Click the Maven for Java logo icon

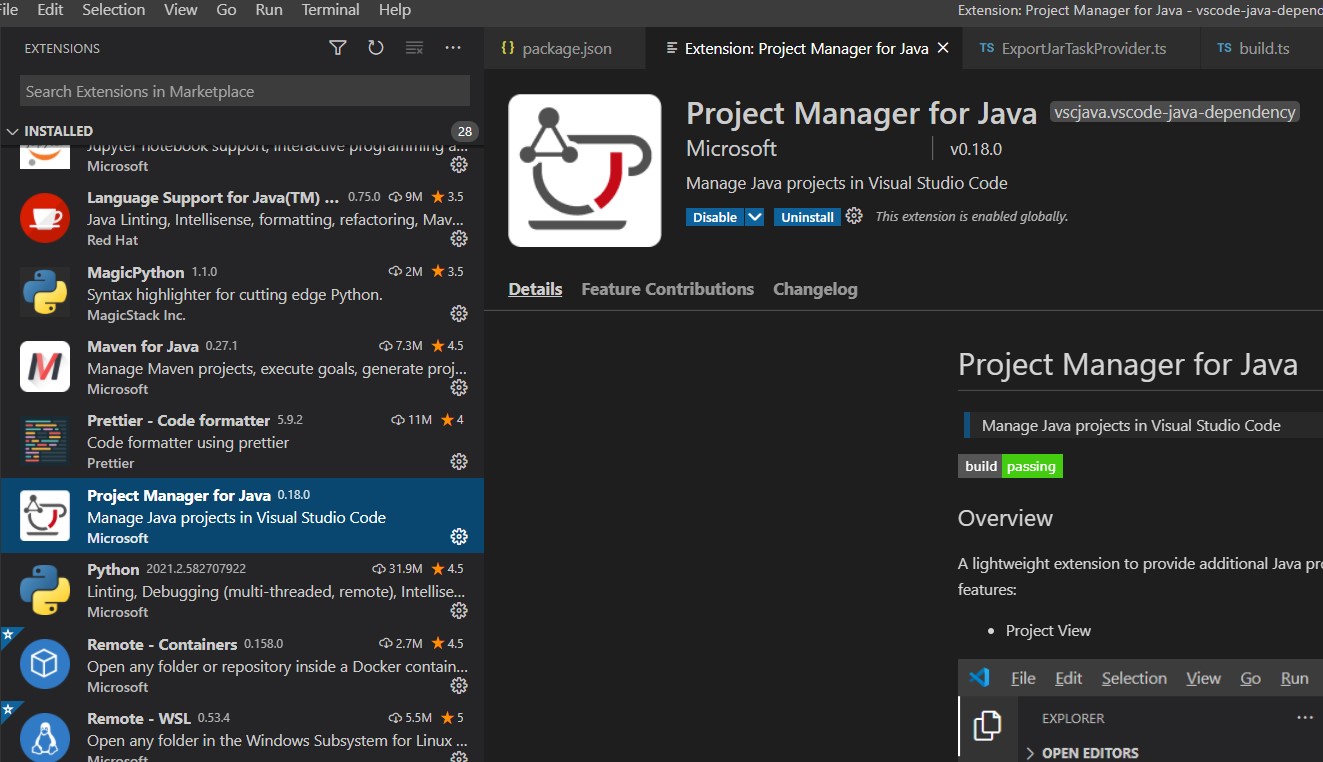tap(45, 366)
